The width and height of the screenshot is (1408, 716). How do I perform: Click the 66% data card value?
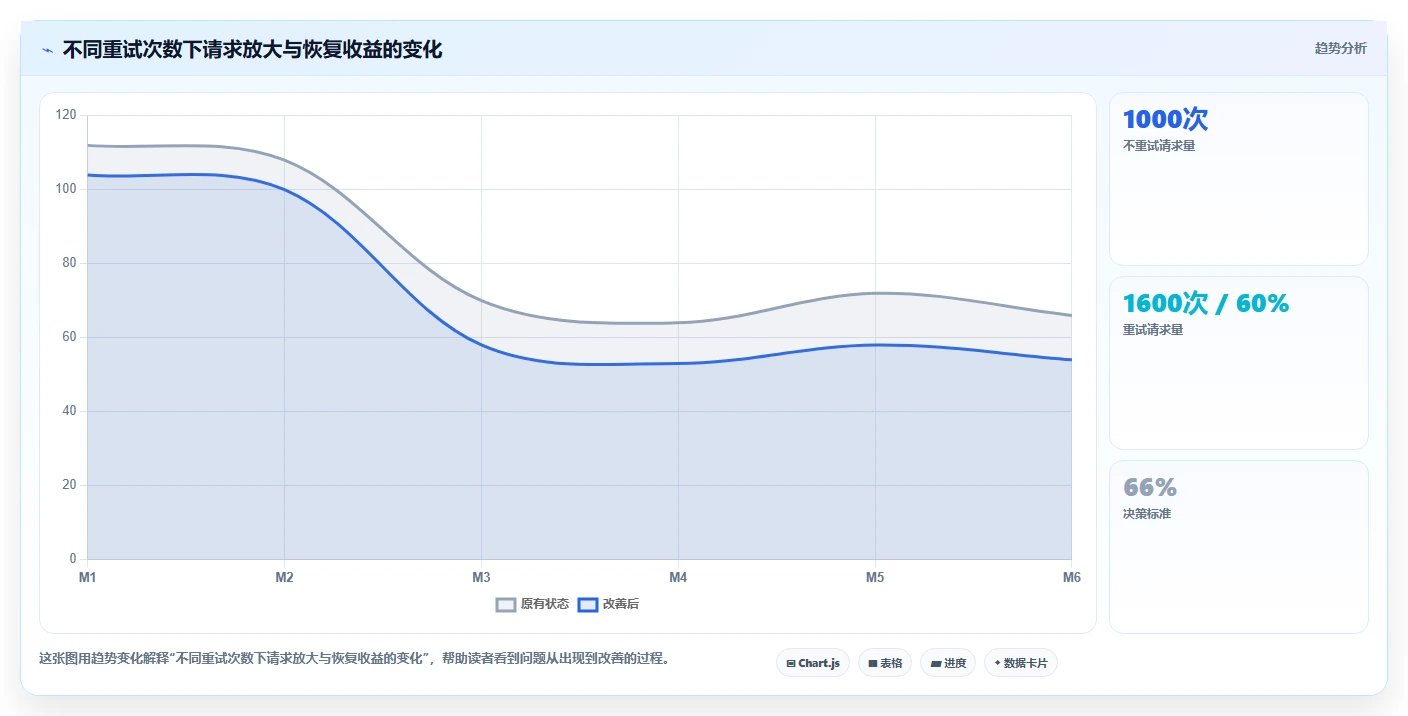tap(1150, 488)
